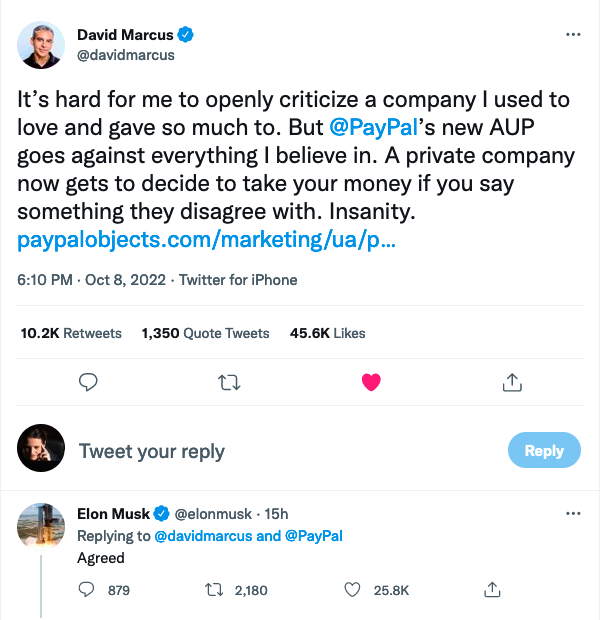Image resolution: width=608 pixels, height=620 pixels.
Task: Share Elon Musk's reply
Action: pos(491,590)
